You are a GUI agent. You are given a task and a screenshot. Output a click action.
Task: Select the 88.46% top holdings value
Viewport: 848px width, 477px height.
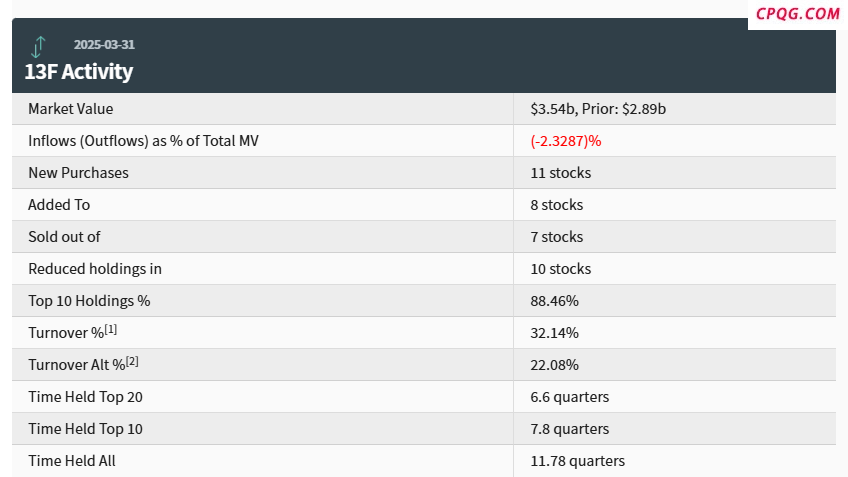coord(554,301)
